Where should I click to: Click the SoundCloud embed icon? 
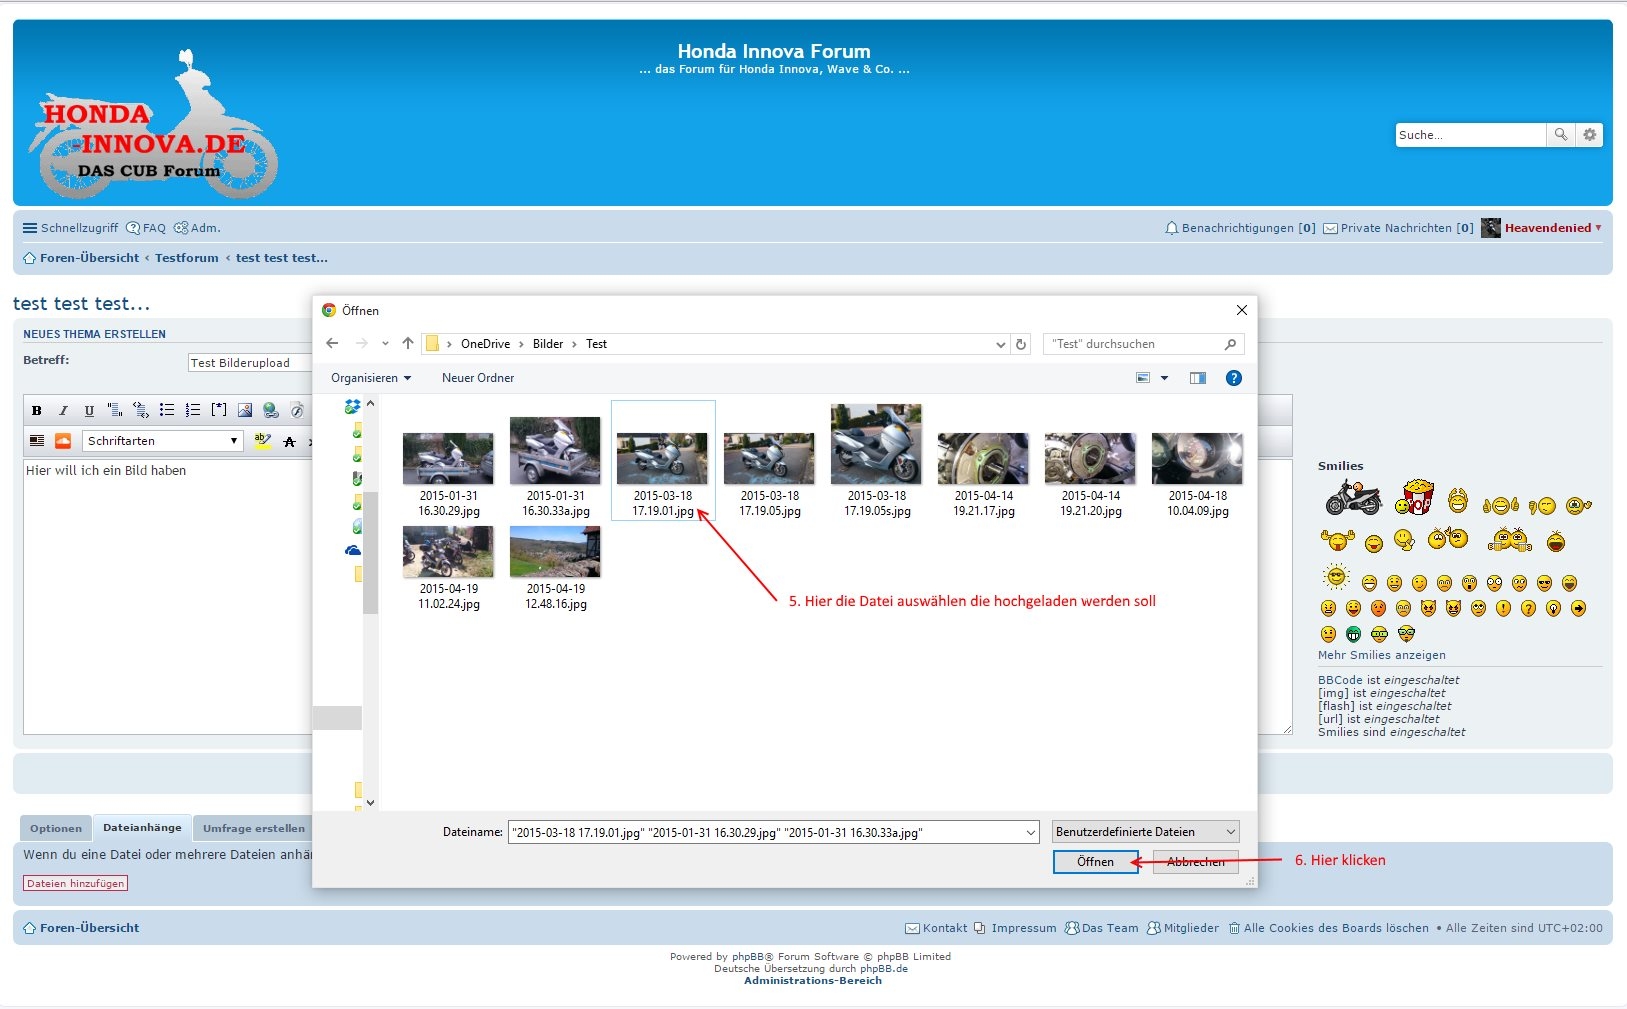click(63, 441)
